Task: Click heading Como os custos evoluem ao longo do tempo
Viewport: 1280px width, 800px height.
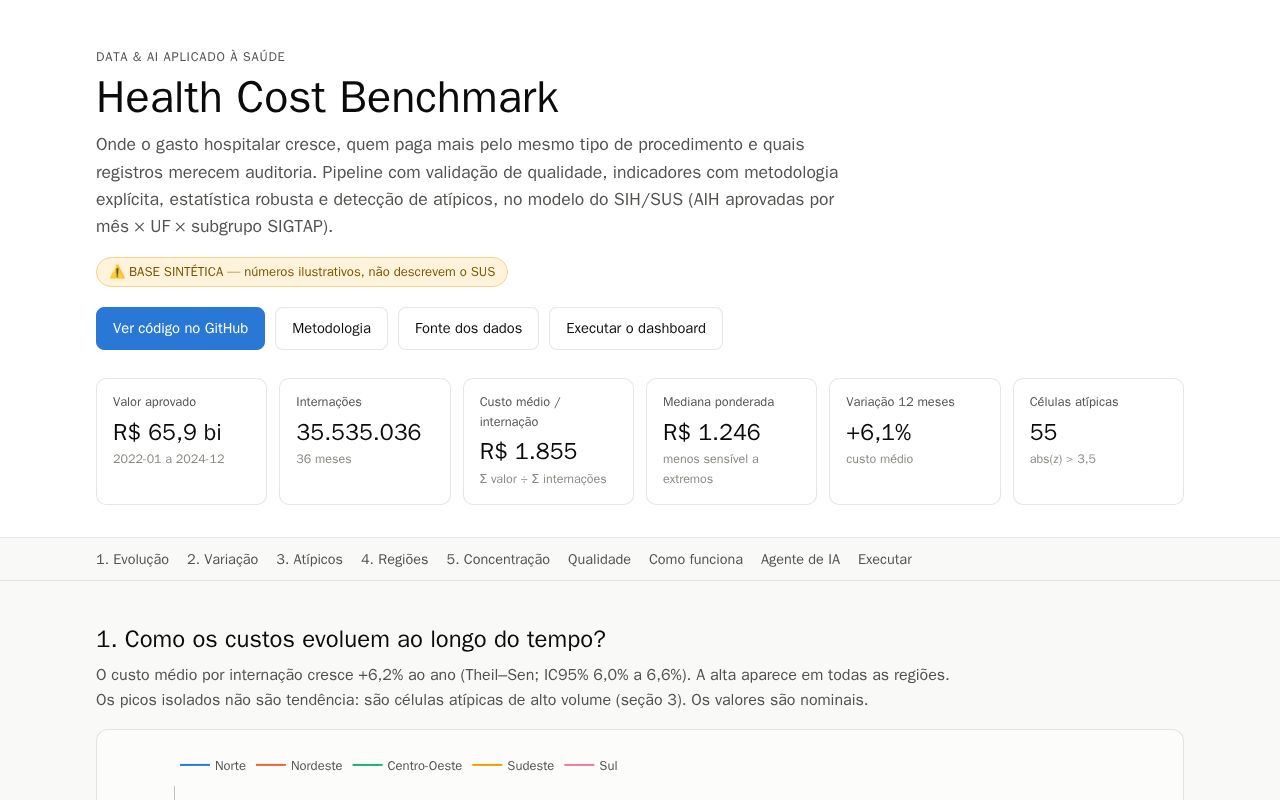Action: tap(351, 639)
